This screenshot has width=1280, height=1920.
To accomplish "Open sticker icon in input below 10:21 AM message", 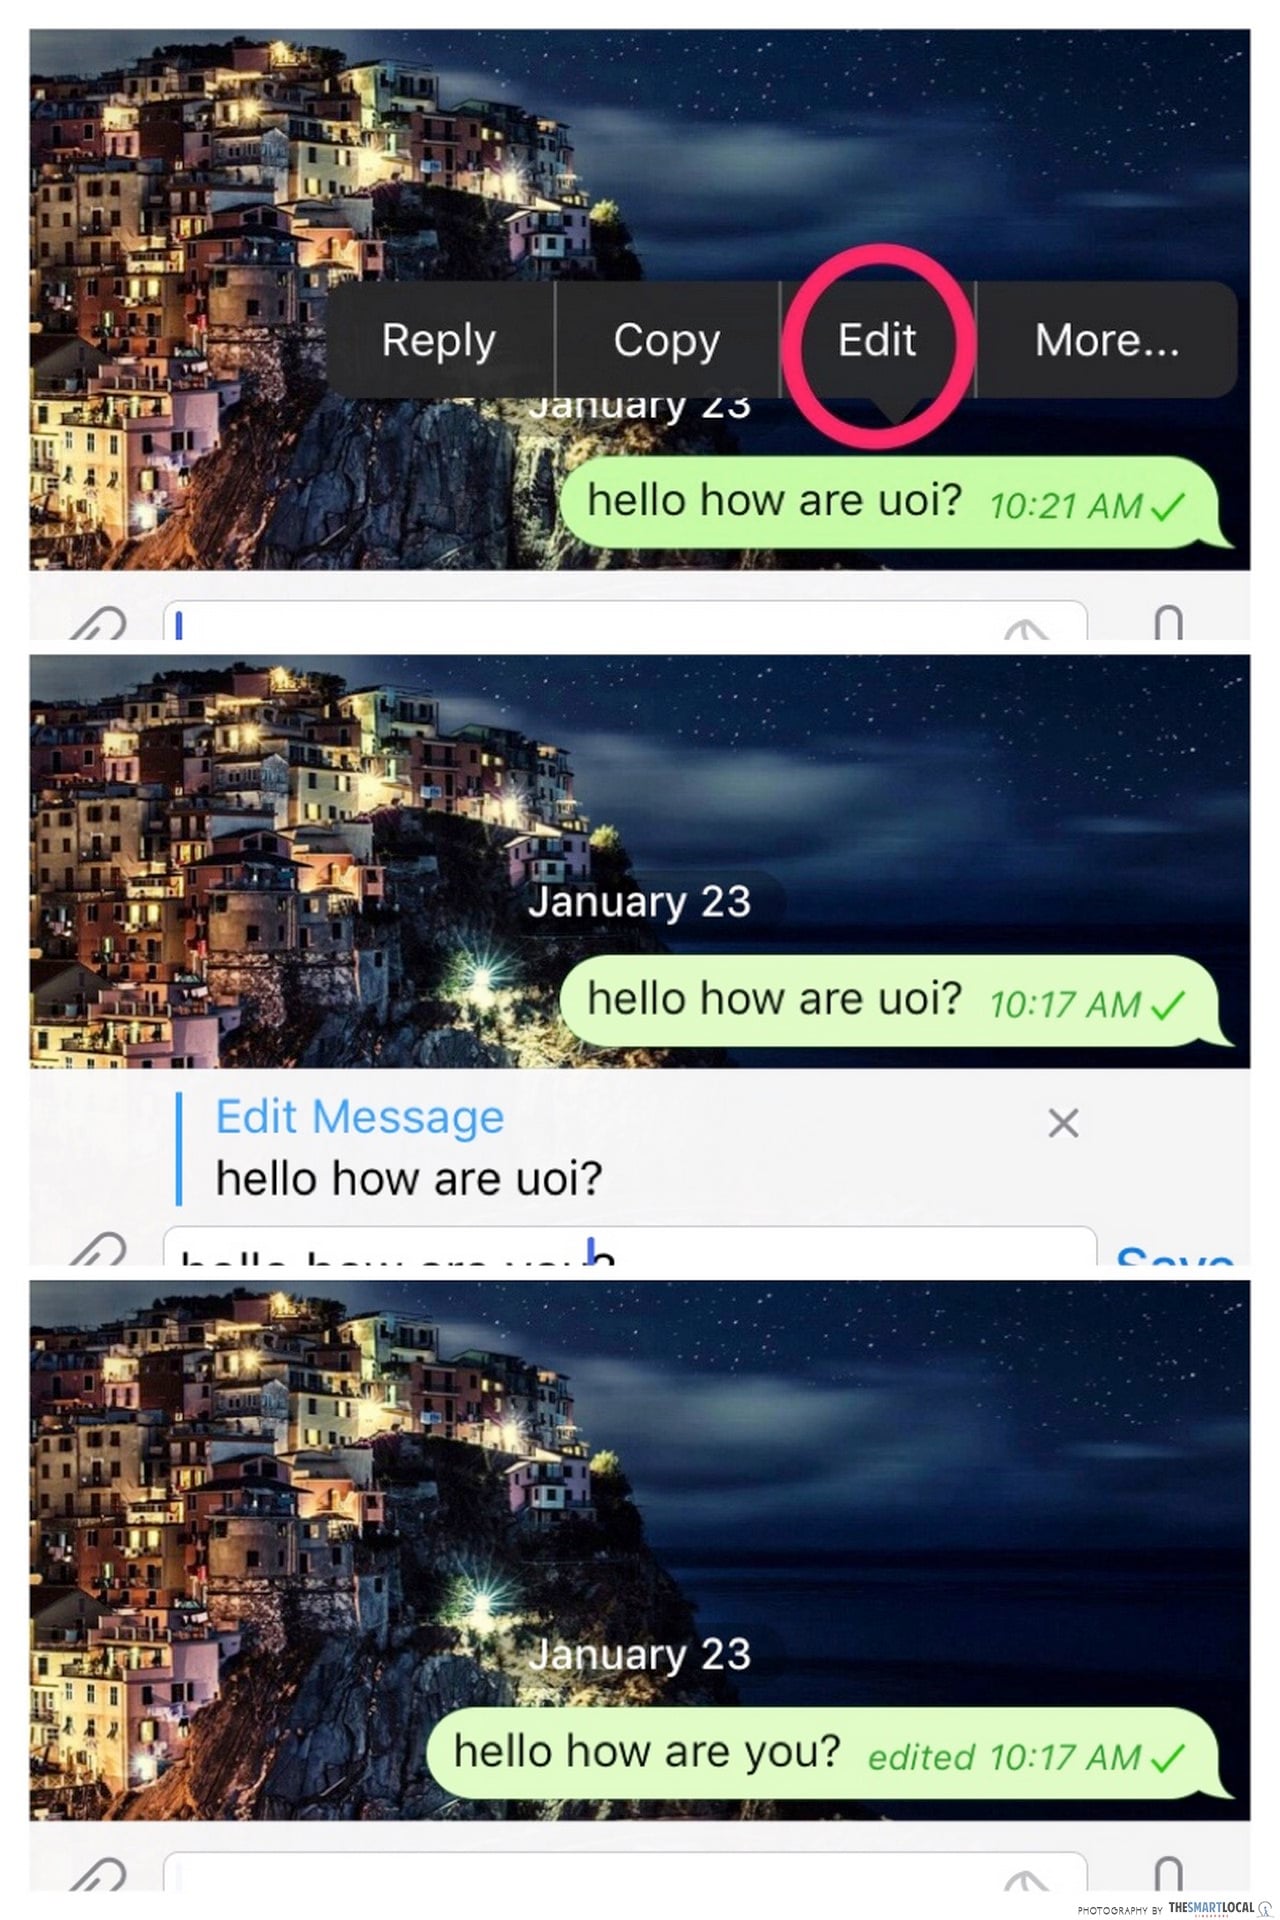I will click(1026, 629).
